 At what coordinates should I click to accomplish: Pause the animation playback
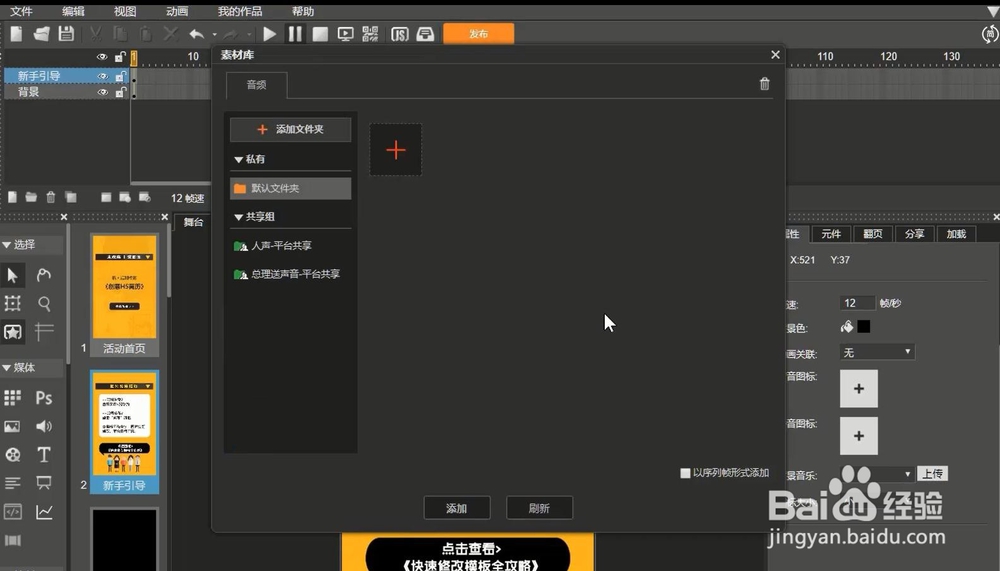pos(295,34)
